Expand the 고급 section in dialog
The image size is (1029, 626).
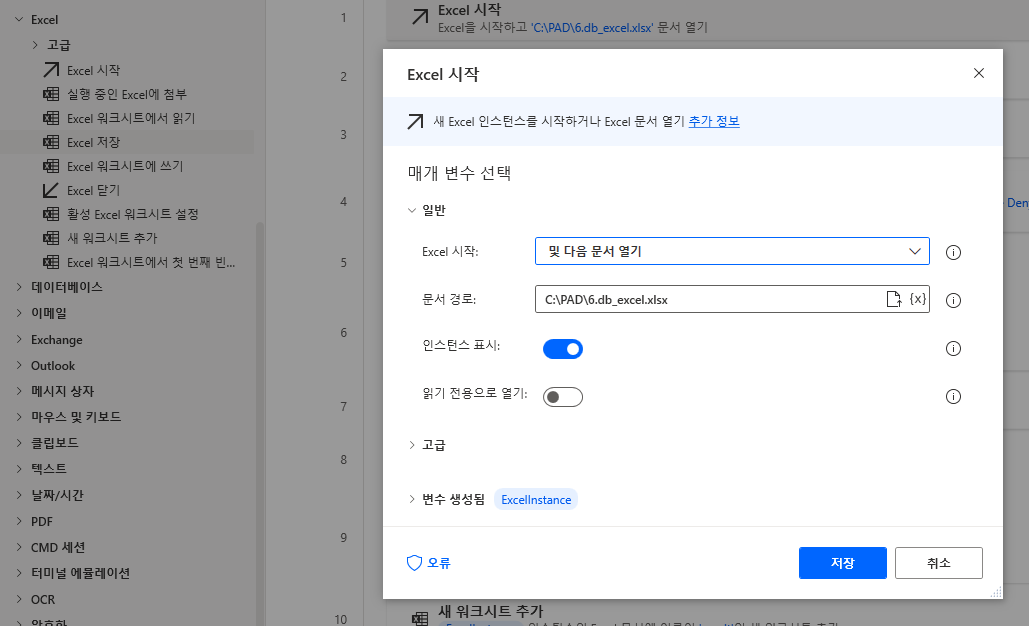[412, 445]
